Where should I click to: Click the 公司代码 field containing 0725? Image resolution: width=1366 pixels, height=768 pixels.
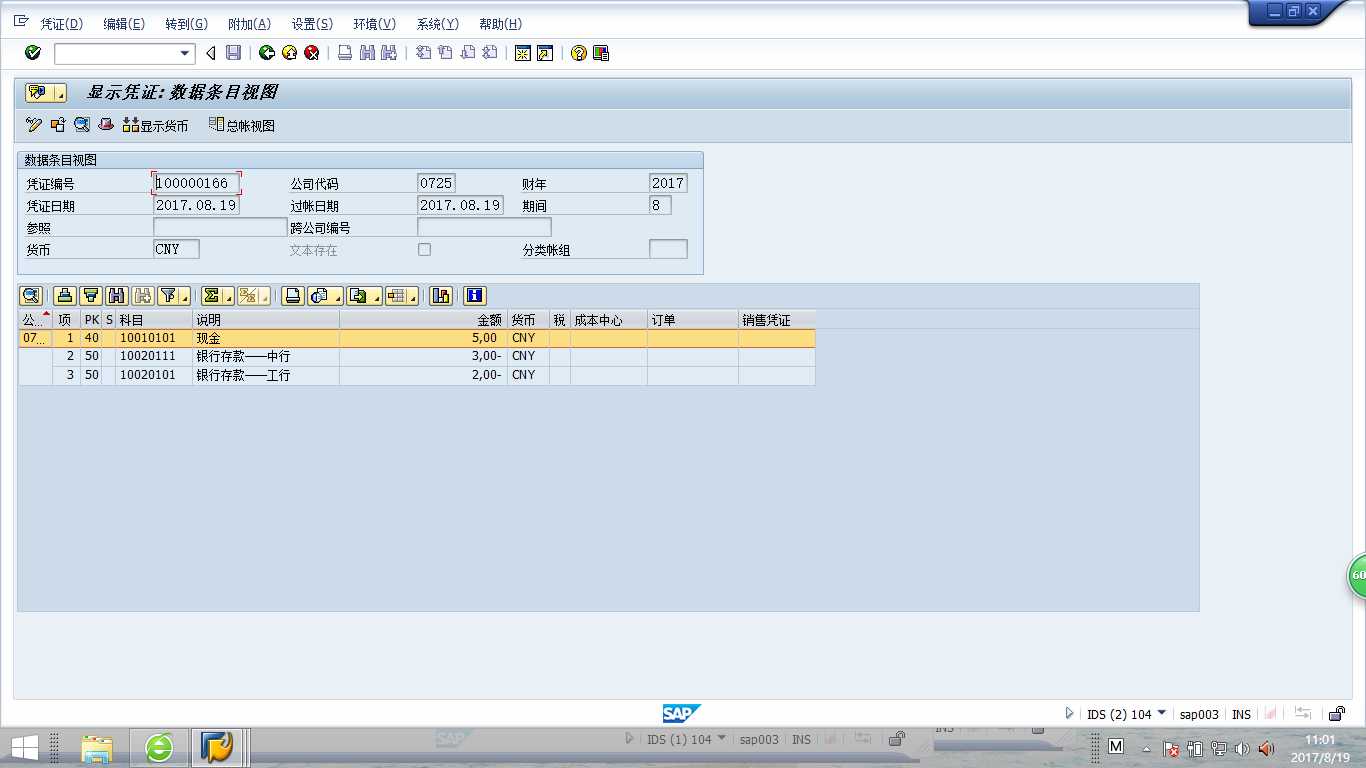436,183
